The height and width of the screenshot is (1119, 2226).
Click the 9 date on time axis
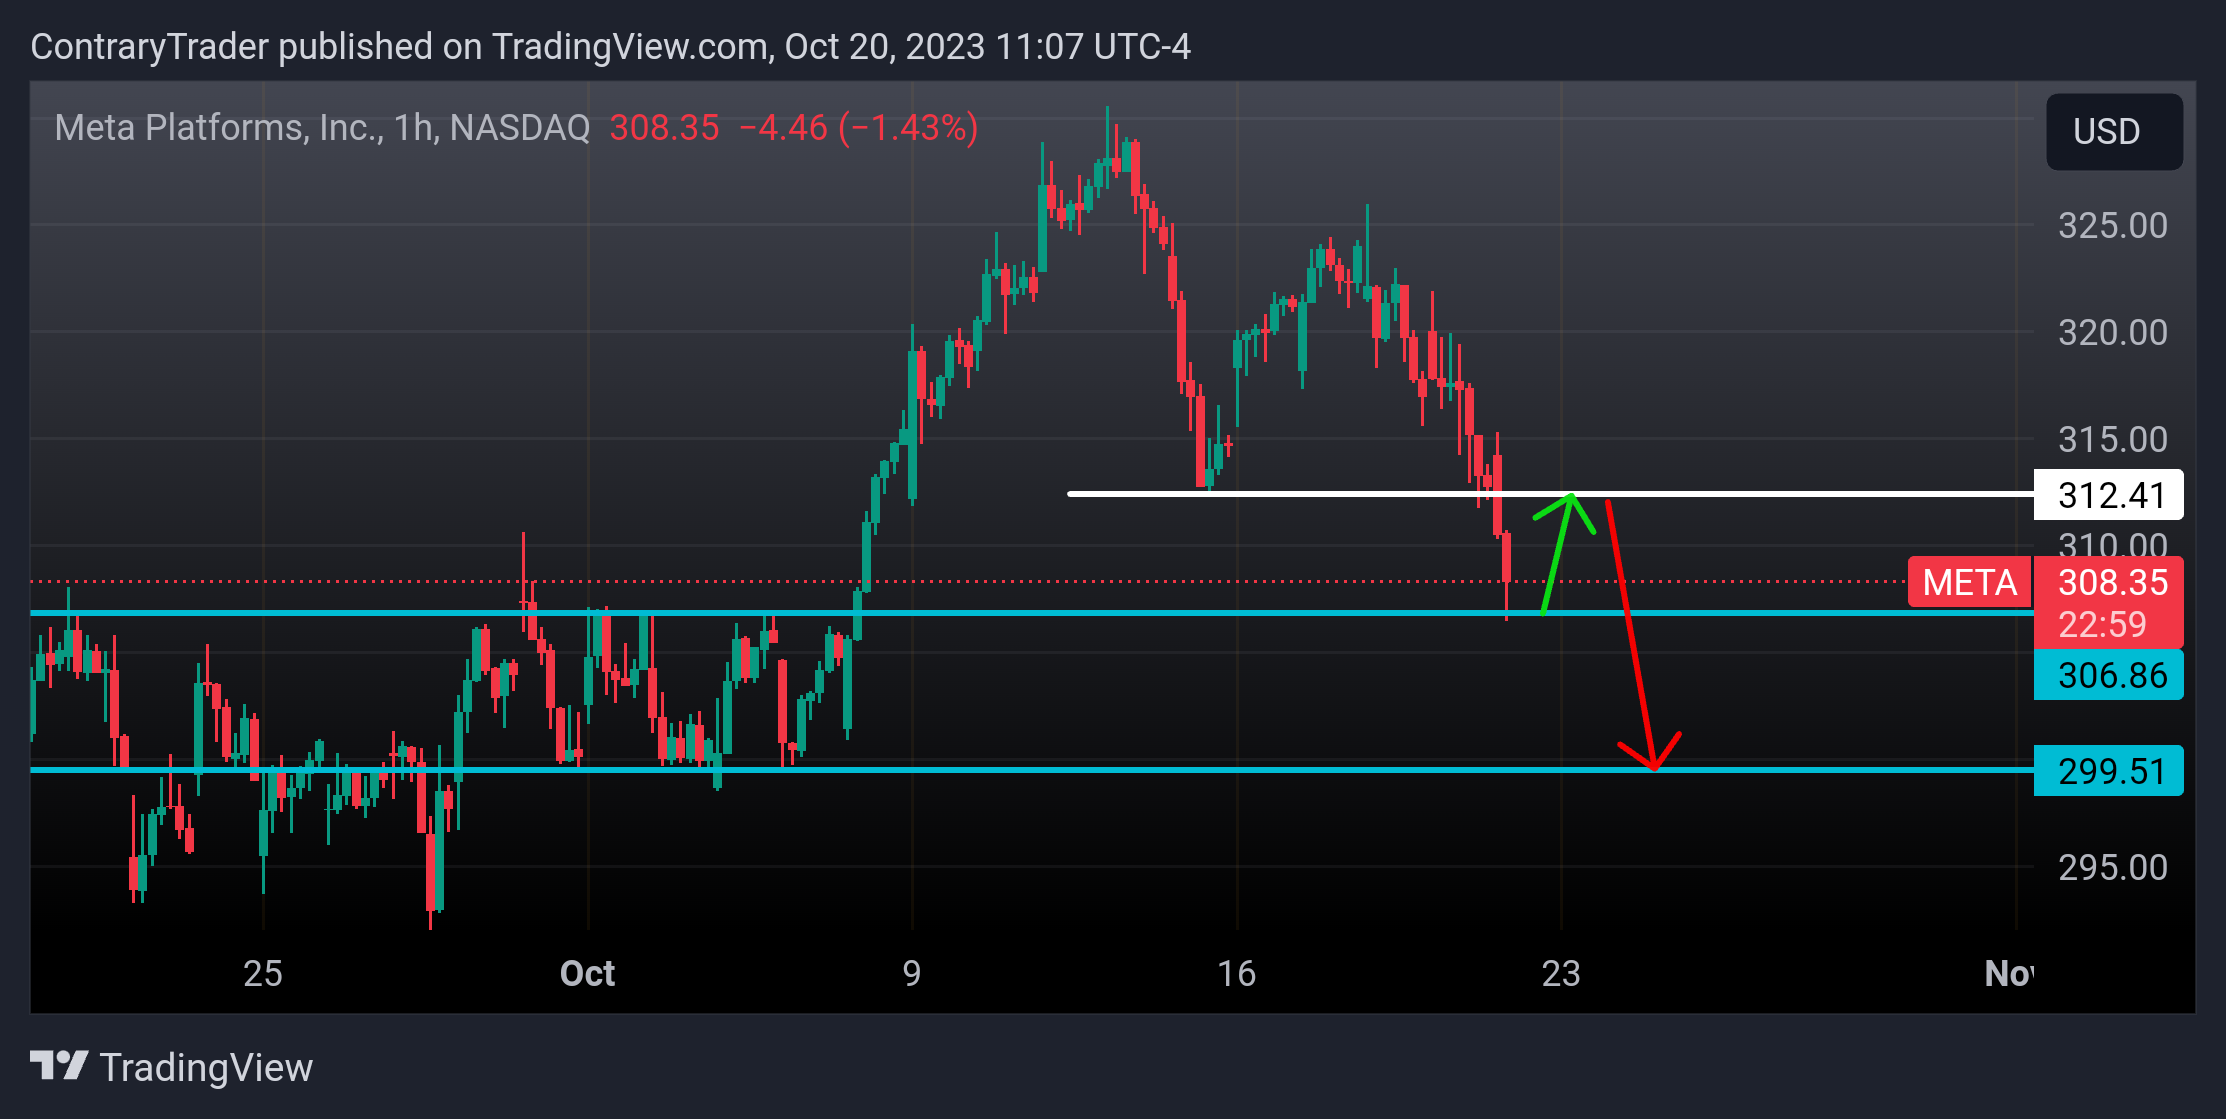tap(911, 973)
